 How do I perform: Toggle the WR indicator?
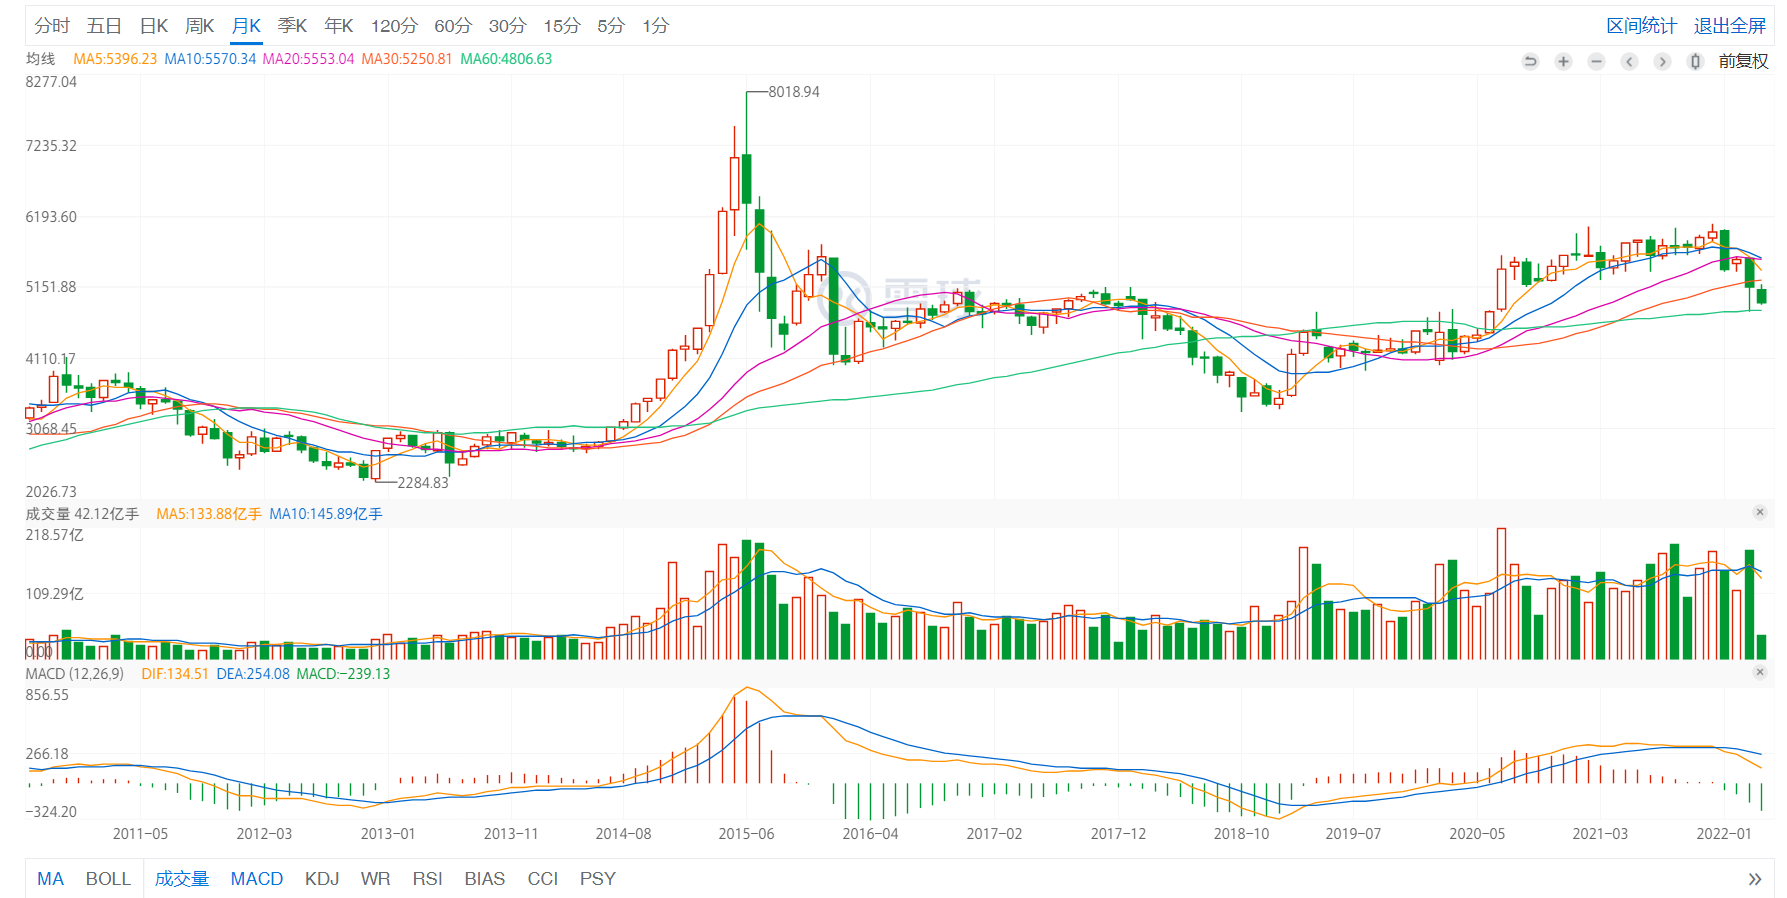pos(376,879)
